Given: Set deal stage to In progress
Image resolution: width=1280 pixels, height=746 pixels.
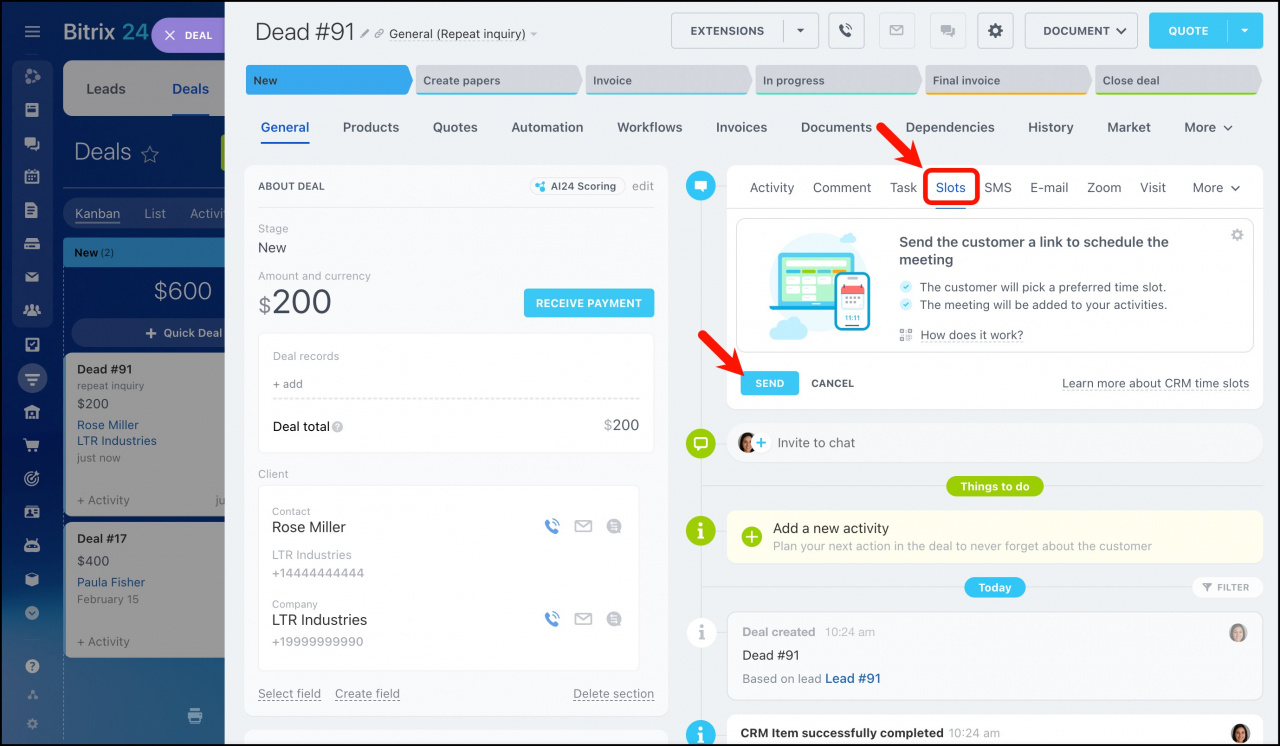Looking at the screenshot, I should point(837,80).
